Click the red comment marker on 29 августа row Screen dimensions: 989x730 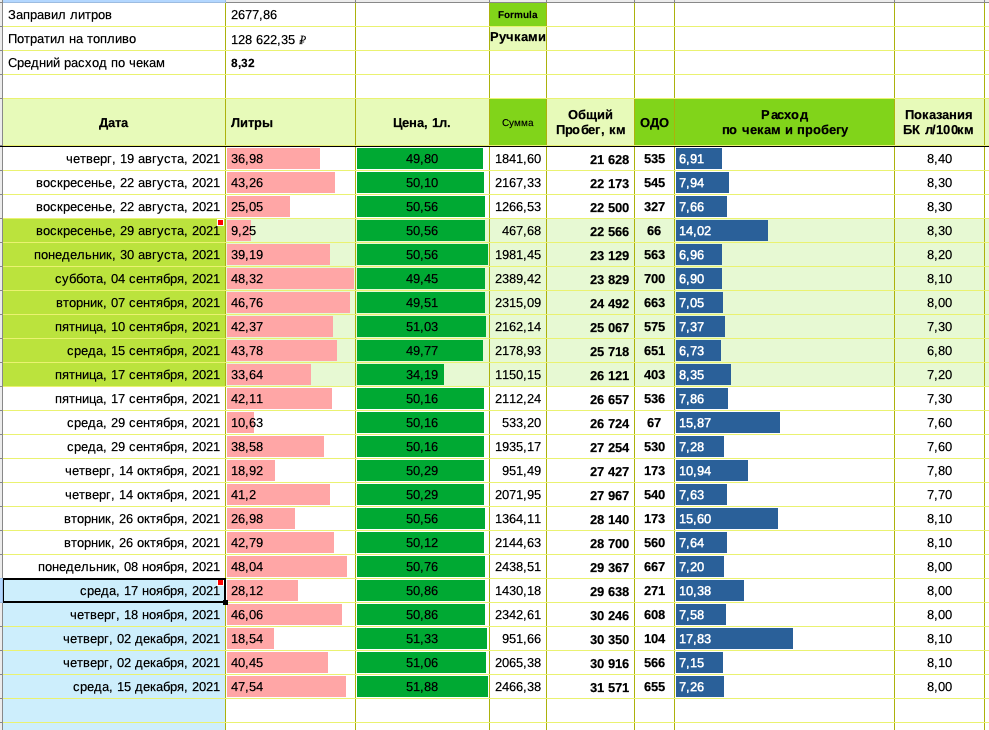(220, 222)
